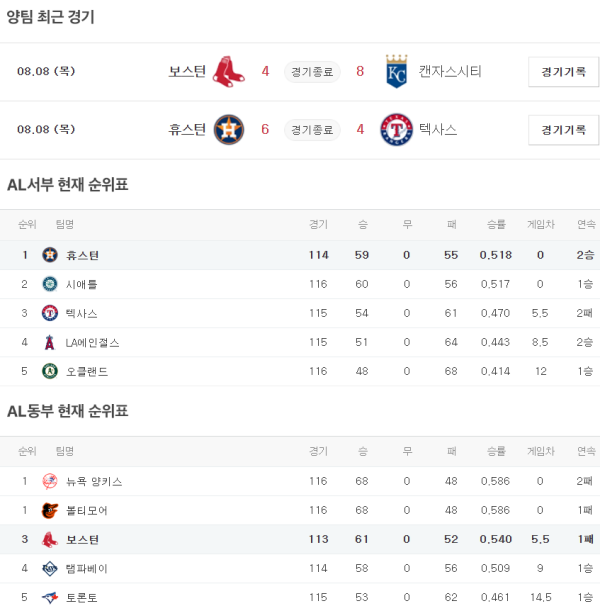Click the New York Yankees logo in standings
Image resolution: width=600 pixels, height=606 pixels.
click(x=50, y=481)
